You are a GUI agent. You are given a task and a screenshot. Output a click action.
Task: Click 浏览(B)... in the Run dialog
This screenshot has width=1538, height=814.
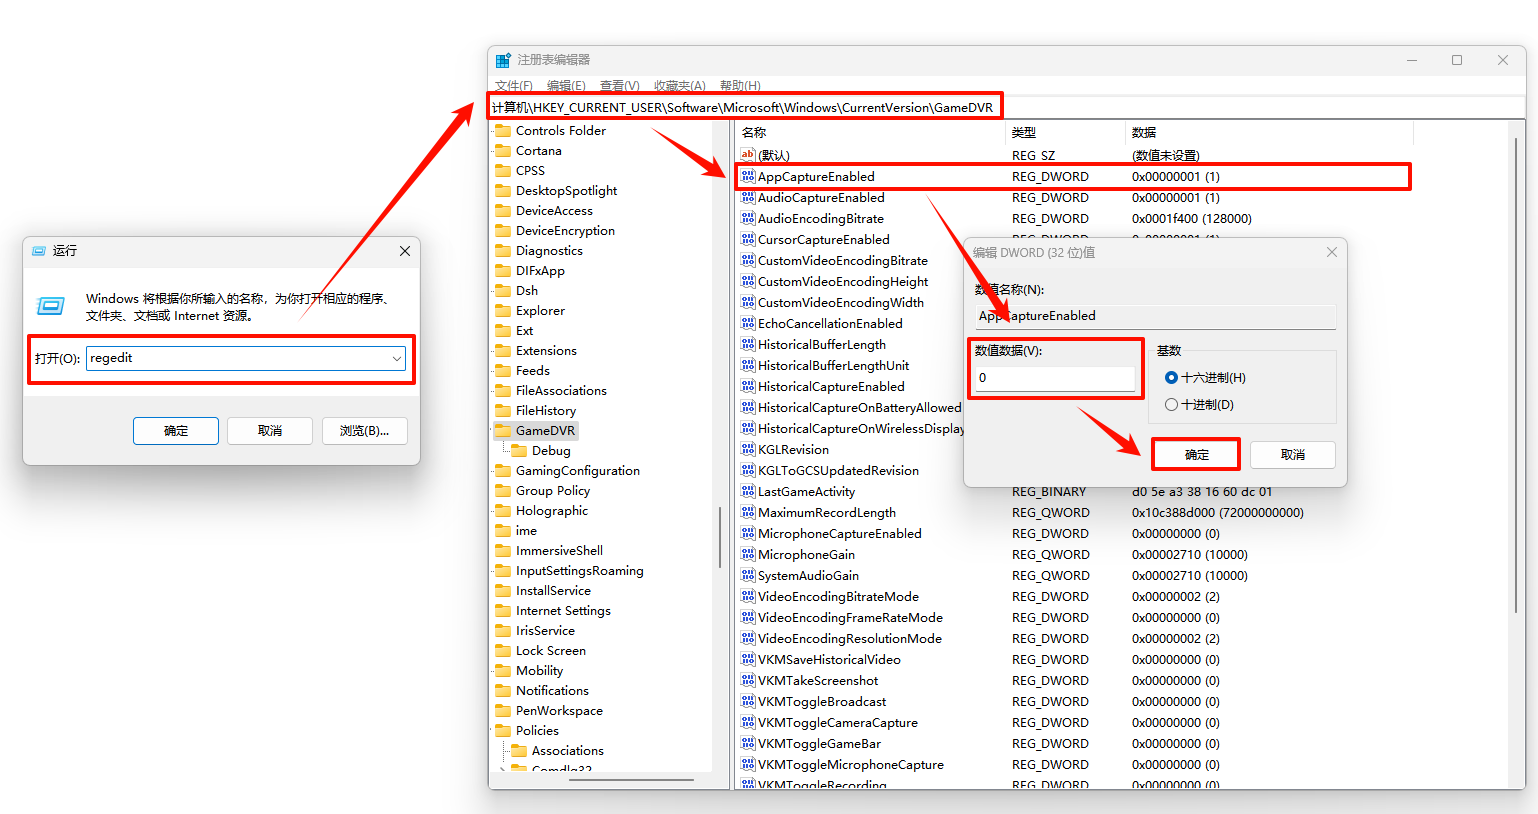click(x=364, y=431)
